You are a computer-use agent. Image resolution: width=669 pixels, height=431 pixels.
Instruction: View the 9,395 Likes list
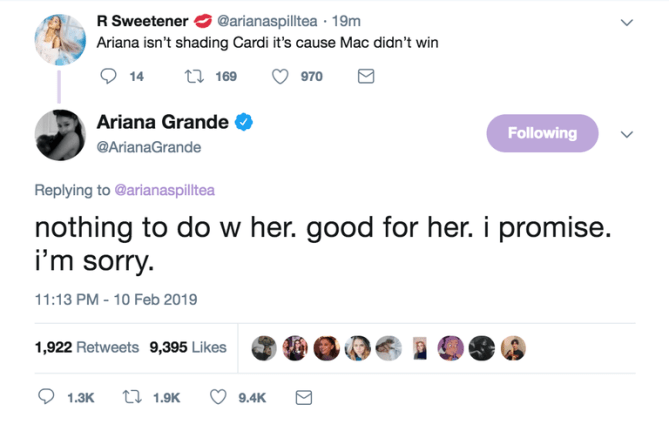[187, 348]
